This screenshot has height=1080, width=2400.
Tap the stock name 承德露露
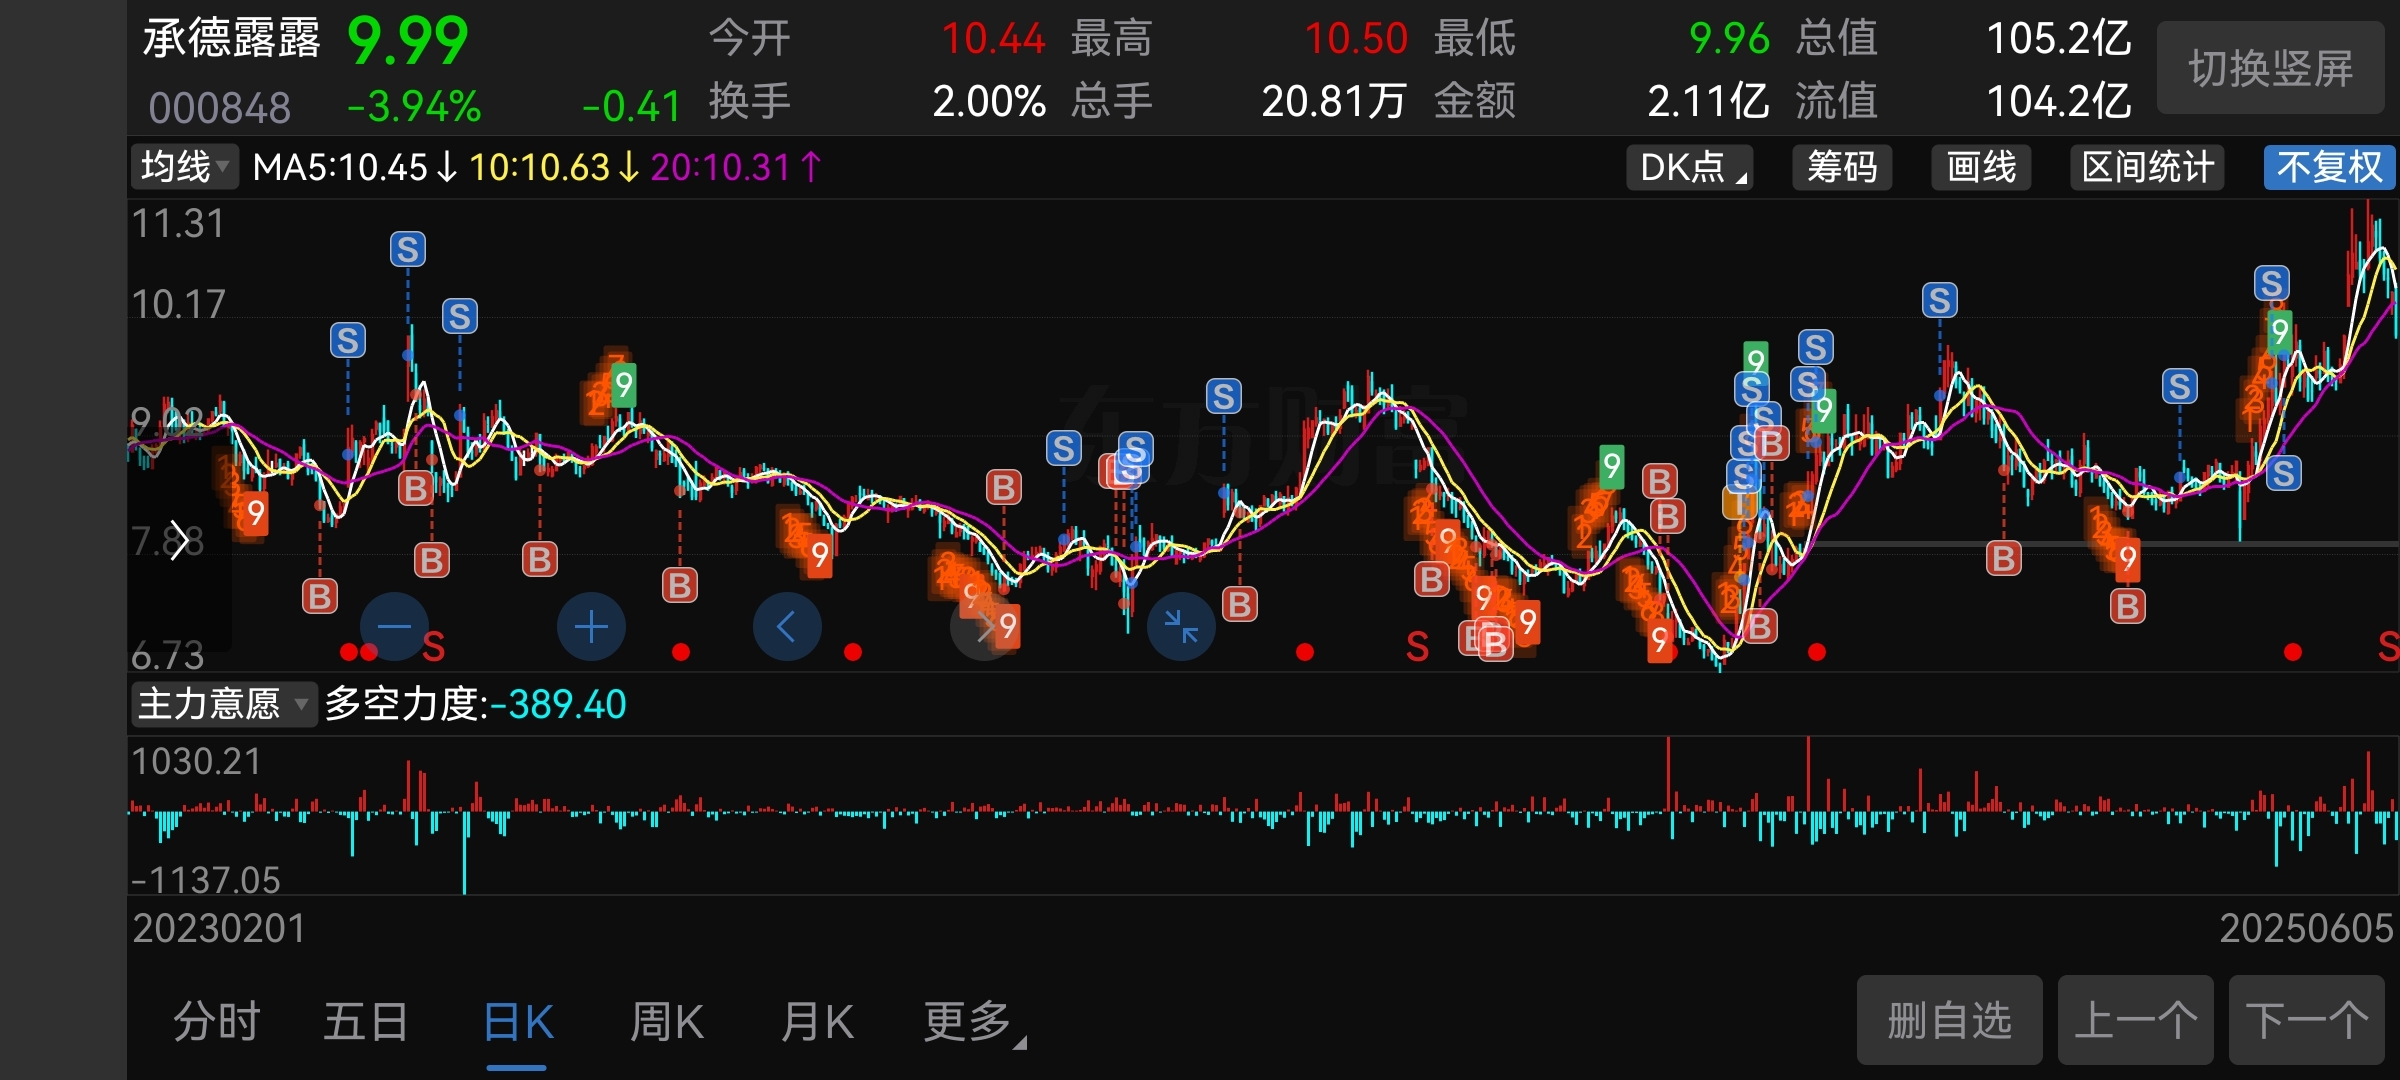231,40
